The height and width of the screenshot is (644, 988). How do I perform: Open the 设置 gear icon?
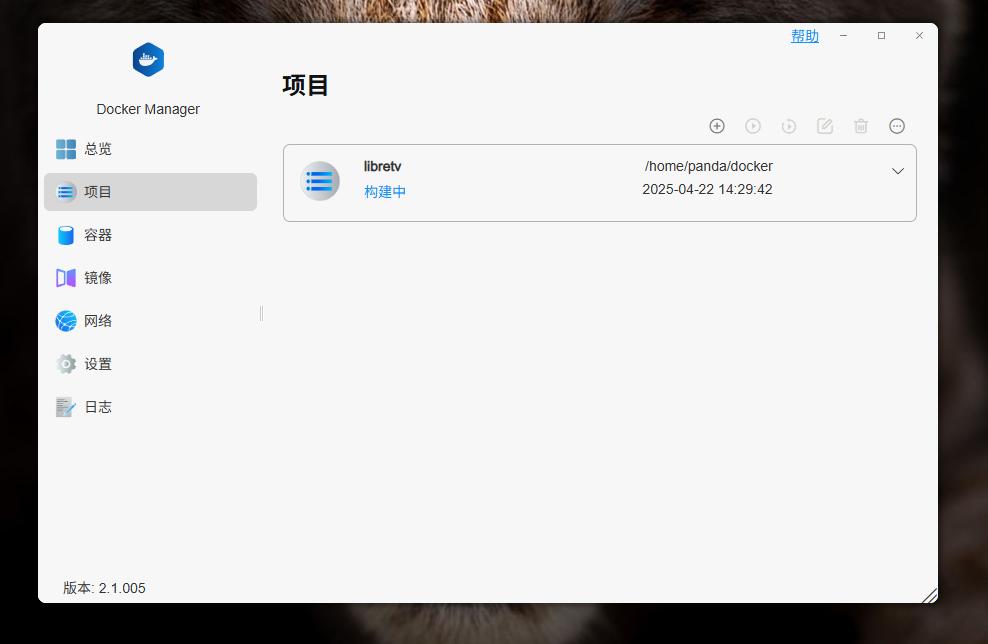(x=65, y=364)
